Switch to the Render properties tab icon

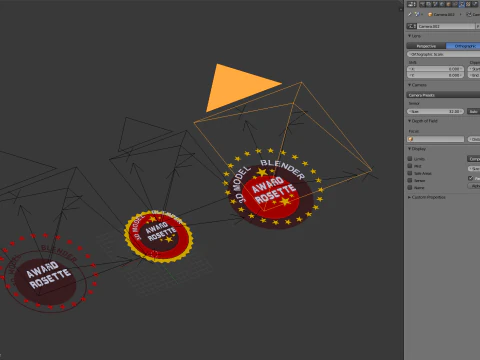[x=422, y=4]
